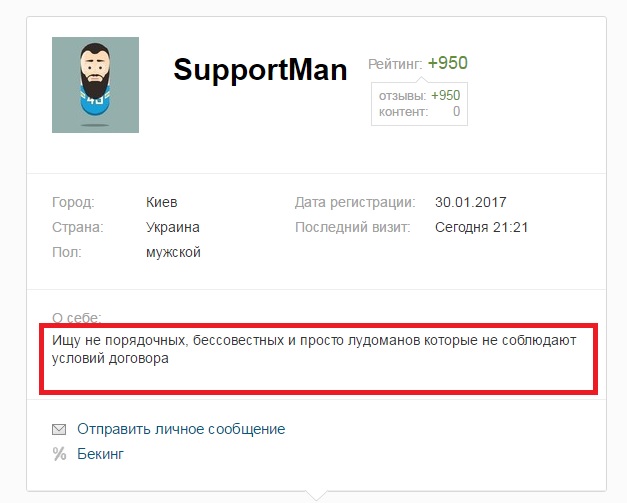Click the Последний визит label
This screenshot has width=627, height=503.
[x=353, y=227]
